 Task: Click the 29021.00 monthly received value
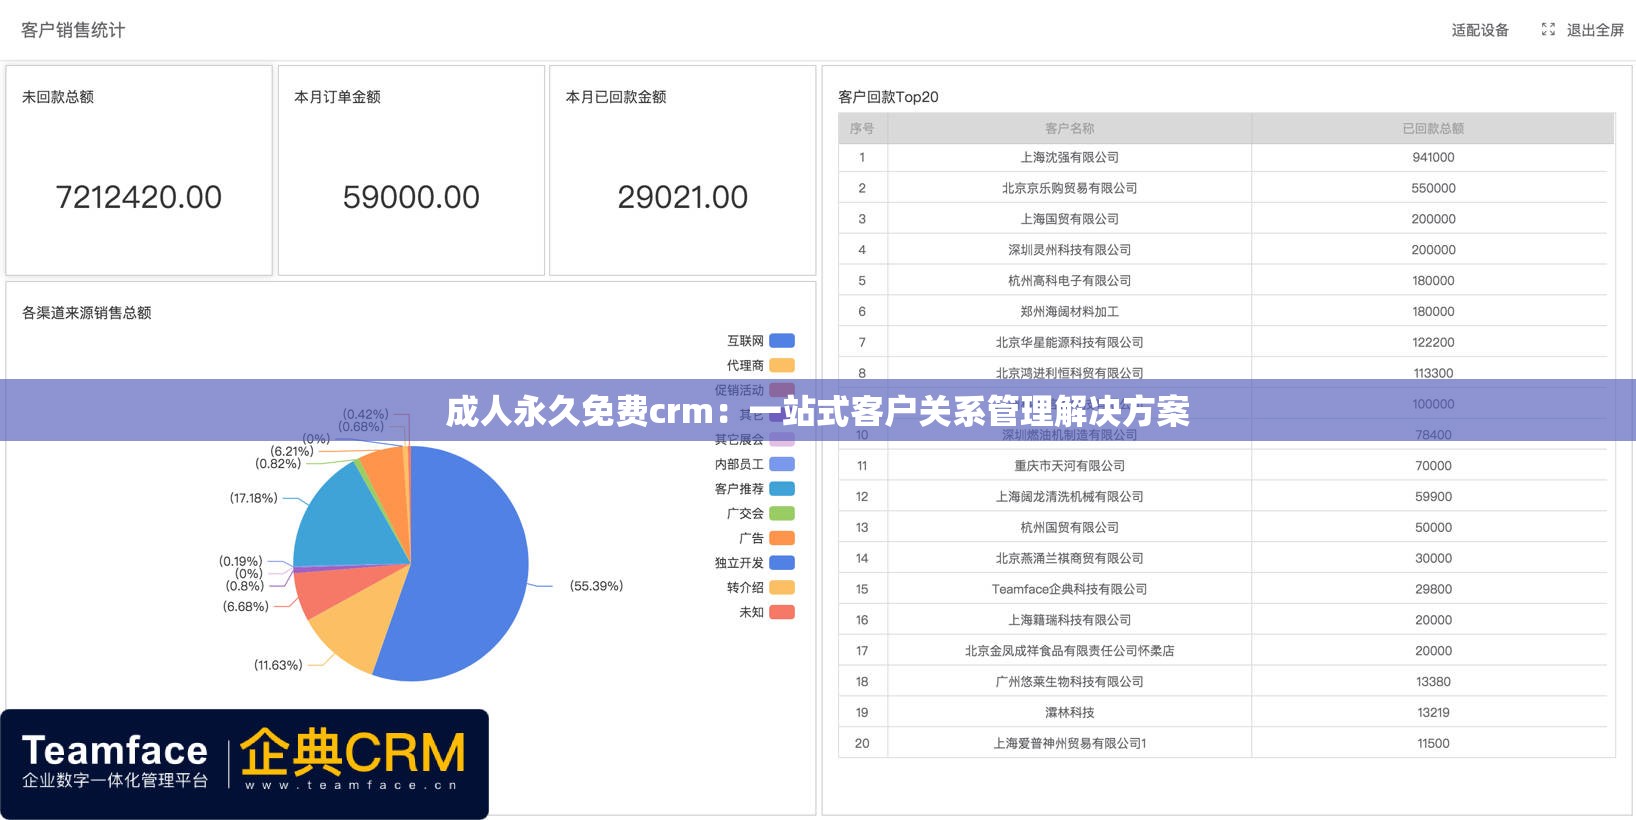pyautogui.click(x=683, y=197)
